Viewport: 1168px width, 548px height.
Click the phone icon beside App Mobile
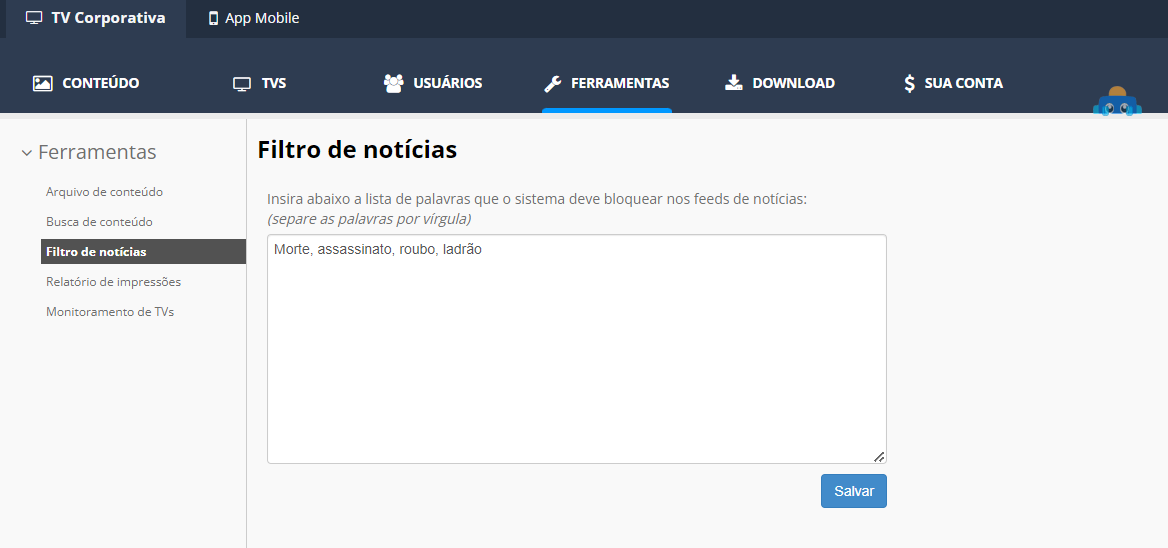pos(214,18)
